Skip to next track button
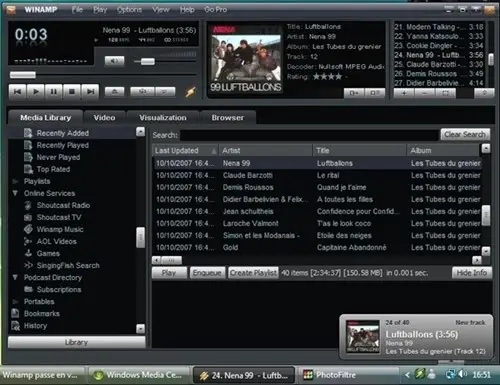 point(90,91)
